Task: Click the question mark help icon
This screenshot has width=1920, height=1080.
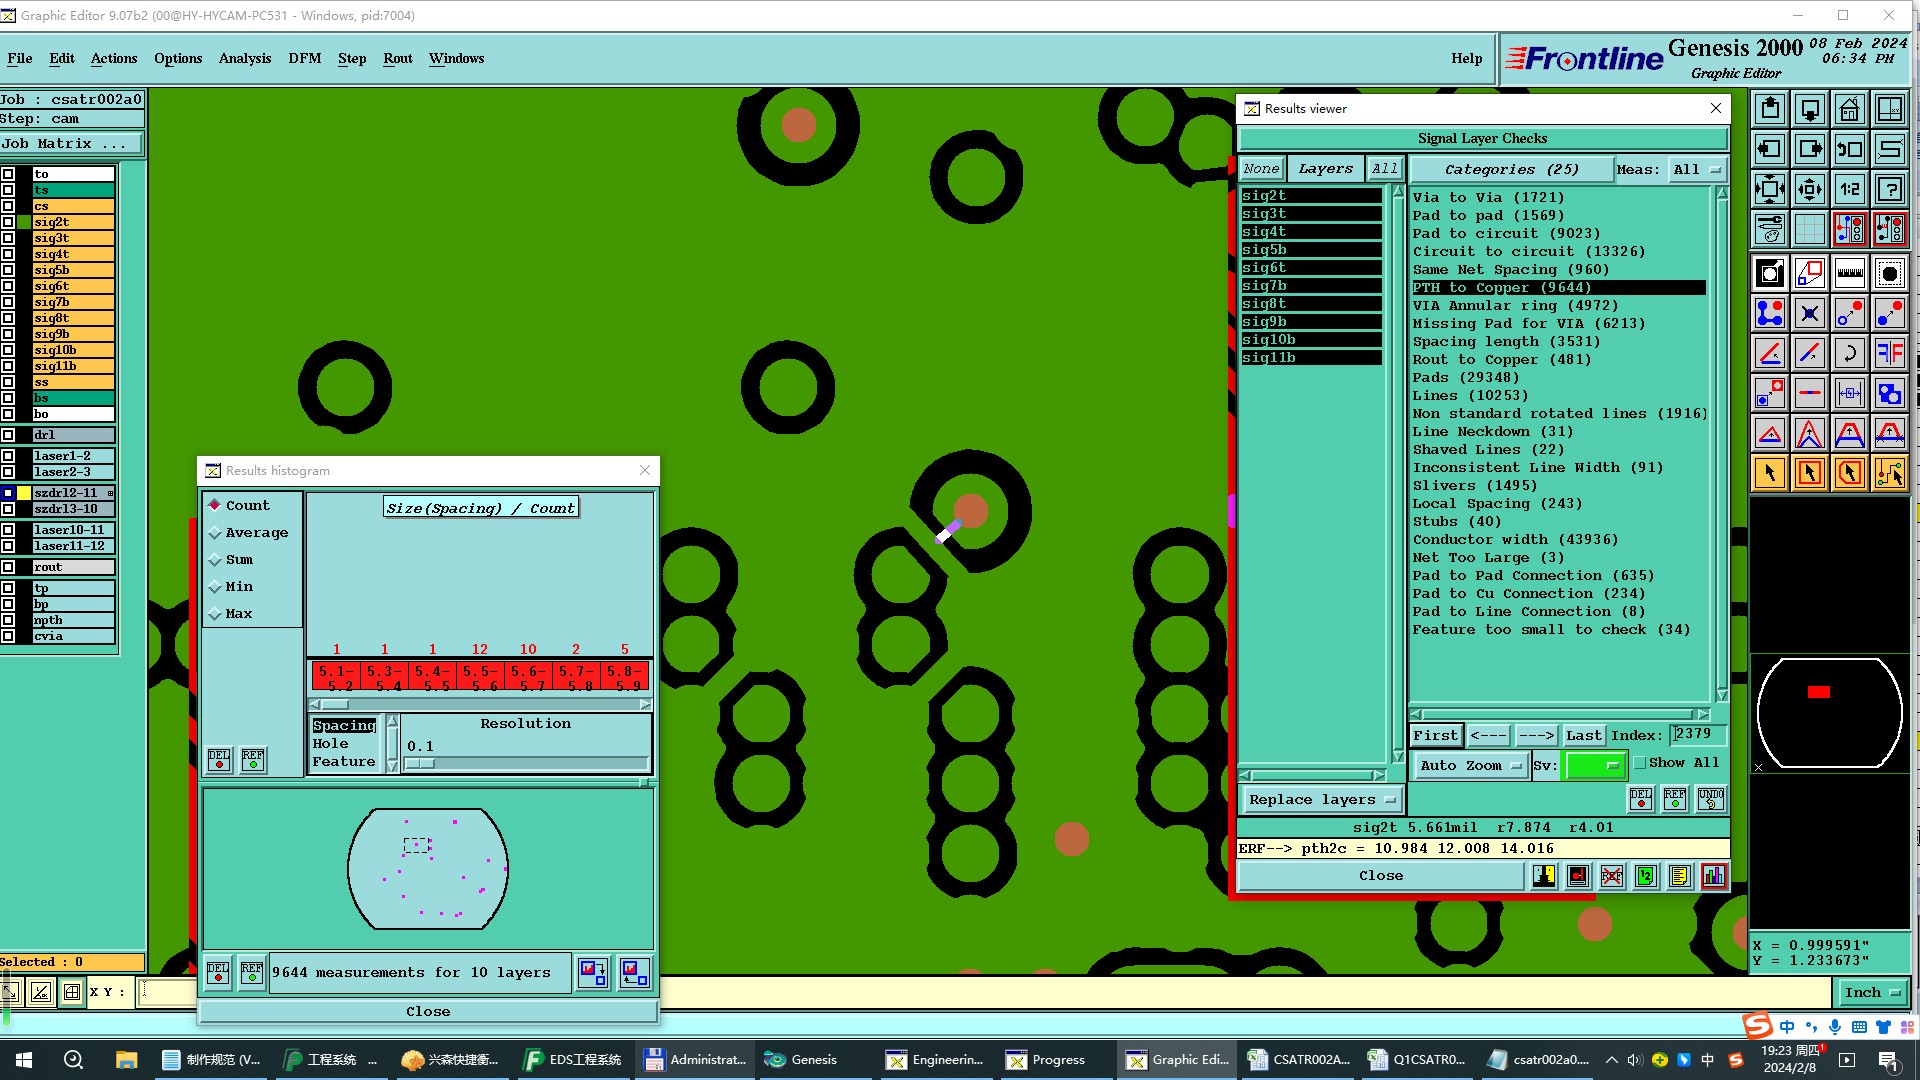Action: coord(1889,189)
